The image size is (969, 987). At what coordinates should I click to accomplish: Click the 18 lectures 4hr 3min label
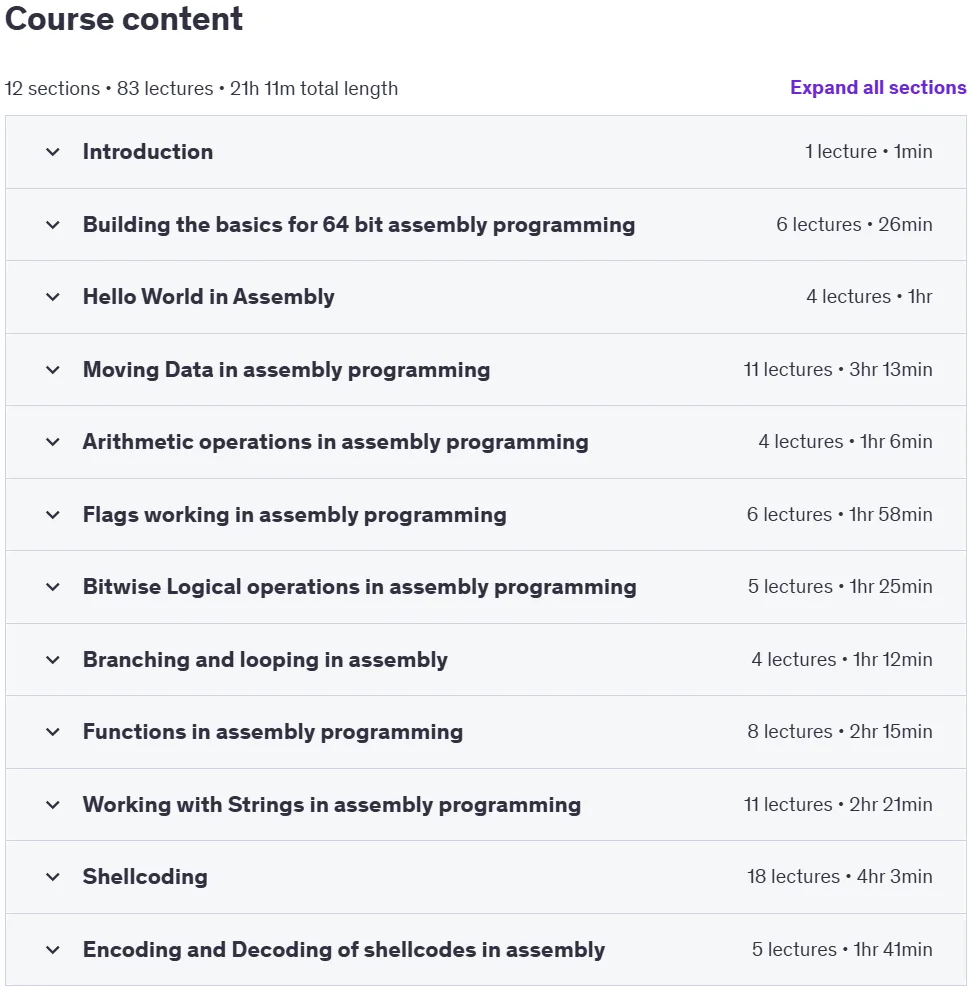click(839, 876)
